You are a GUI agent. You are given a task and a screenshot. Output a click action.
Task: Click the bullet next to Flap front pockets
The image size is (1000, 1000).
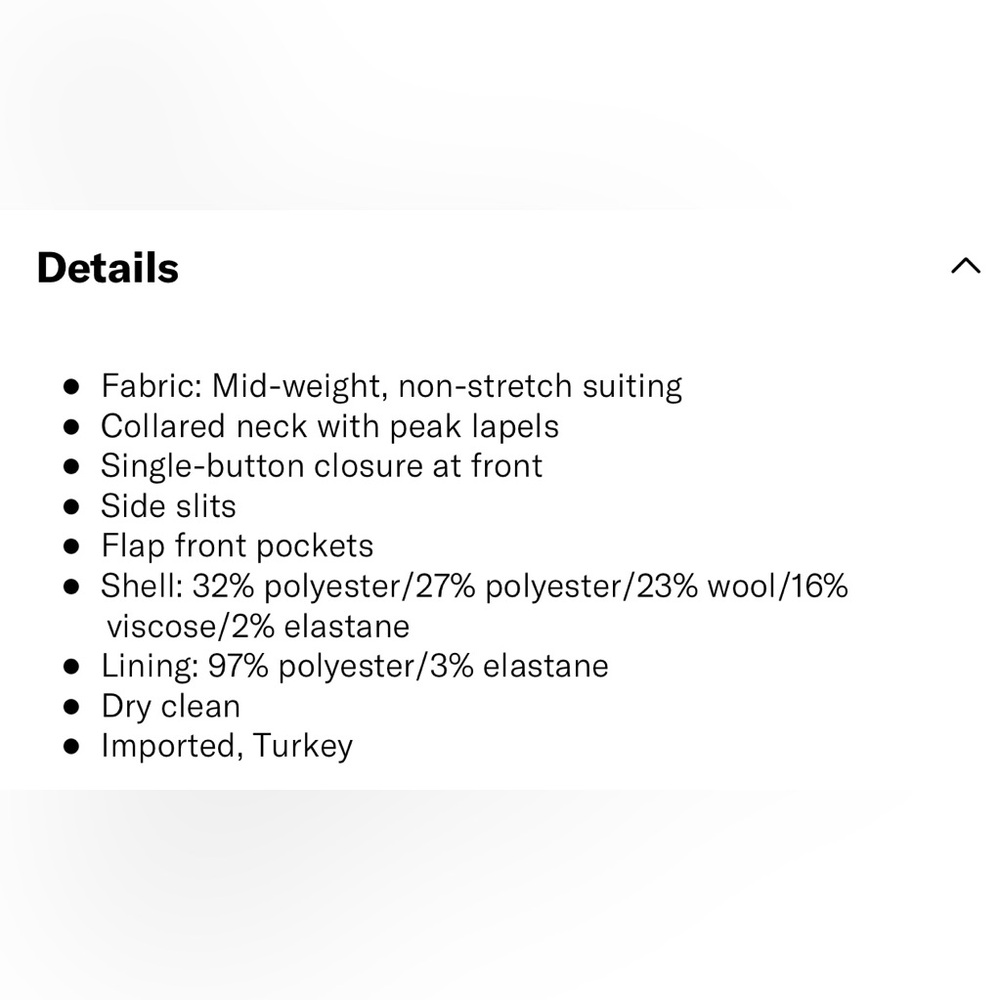pyautogui.click(x=71, y=546)
